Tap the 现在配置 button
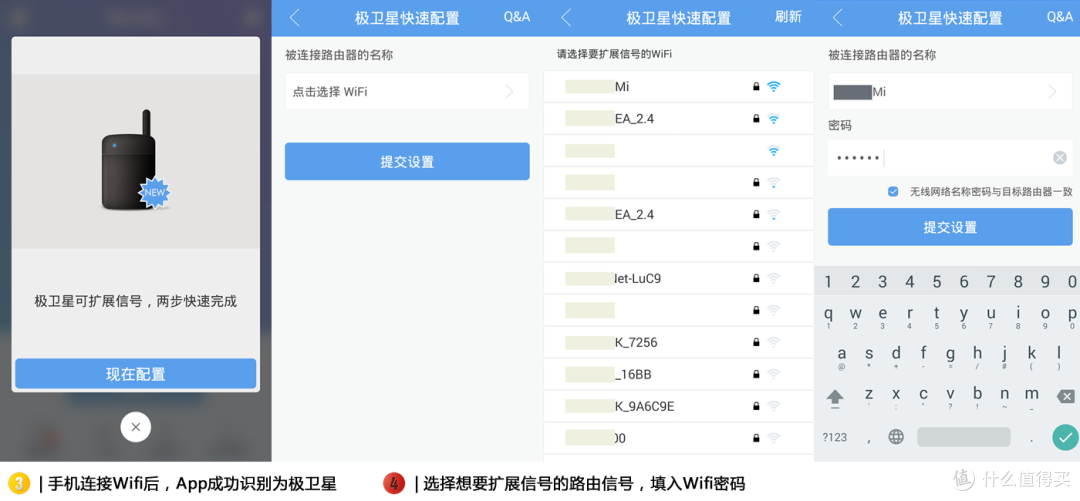This screenshot has width=1080, height=501. pyautogui.click(x=136, y=374)
